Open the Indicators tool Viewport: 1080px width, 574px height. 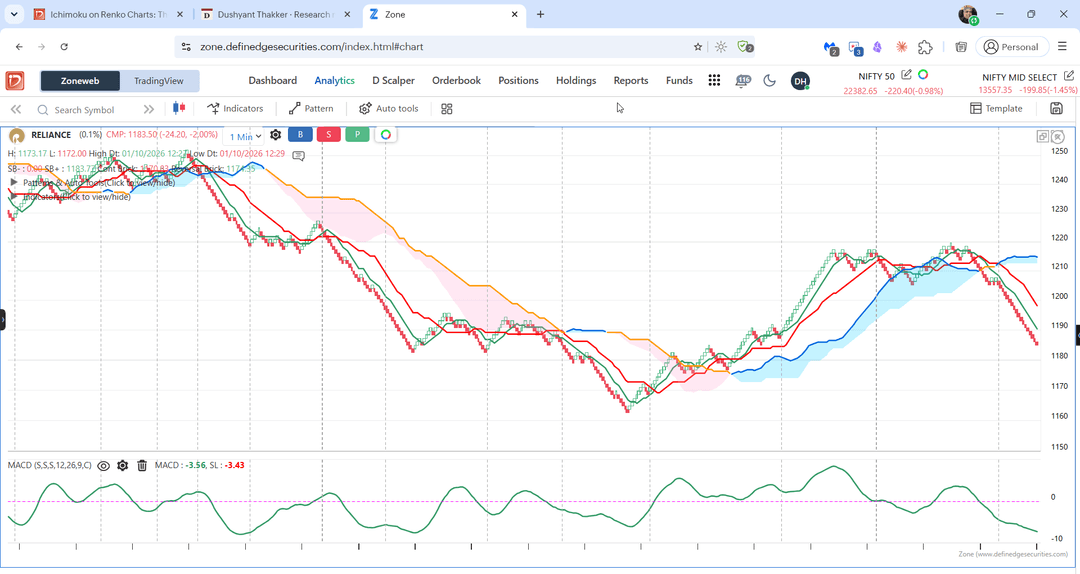coord(236,108)
